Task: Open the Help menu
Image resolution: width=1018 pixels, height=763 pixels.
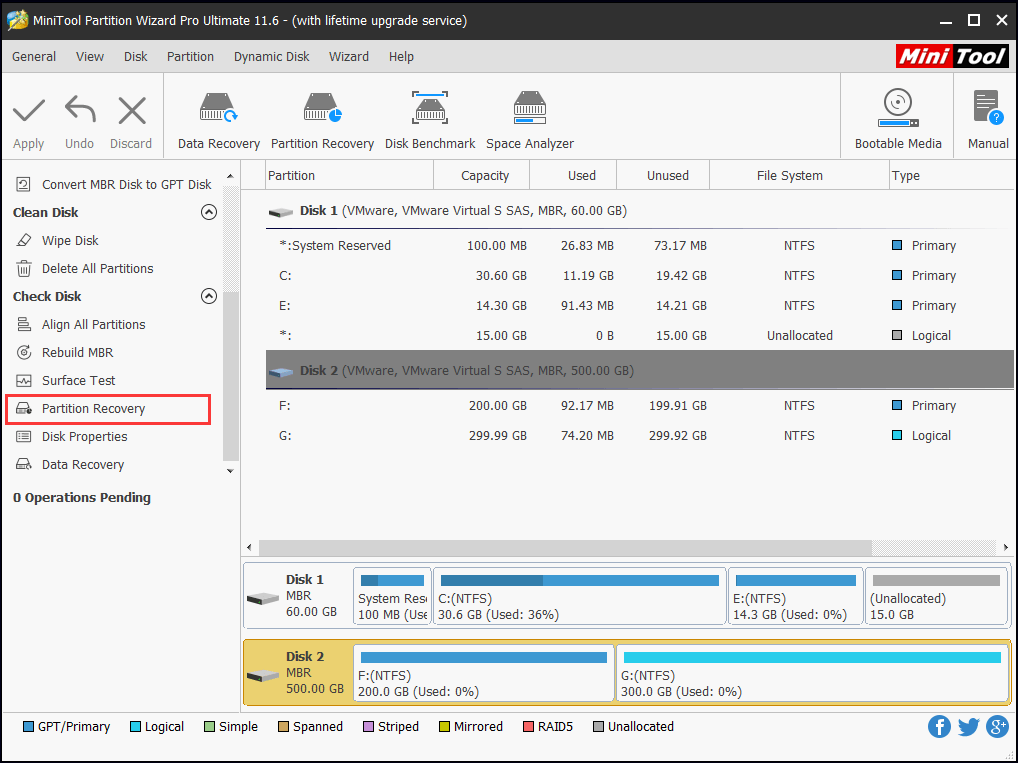Action: (x=401, y=56)
